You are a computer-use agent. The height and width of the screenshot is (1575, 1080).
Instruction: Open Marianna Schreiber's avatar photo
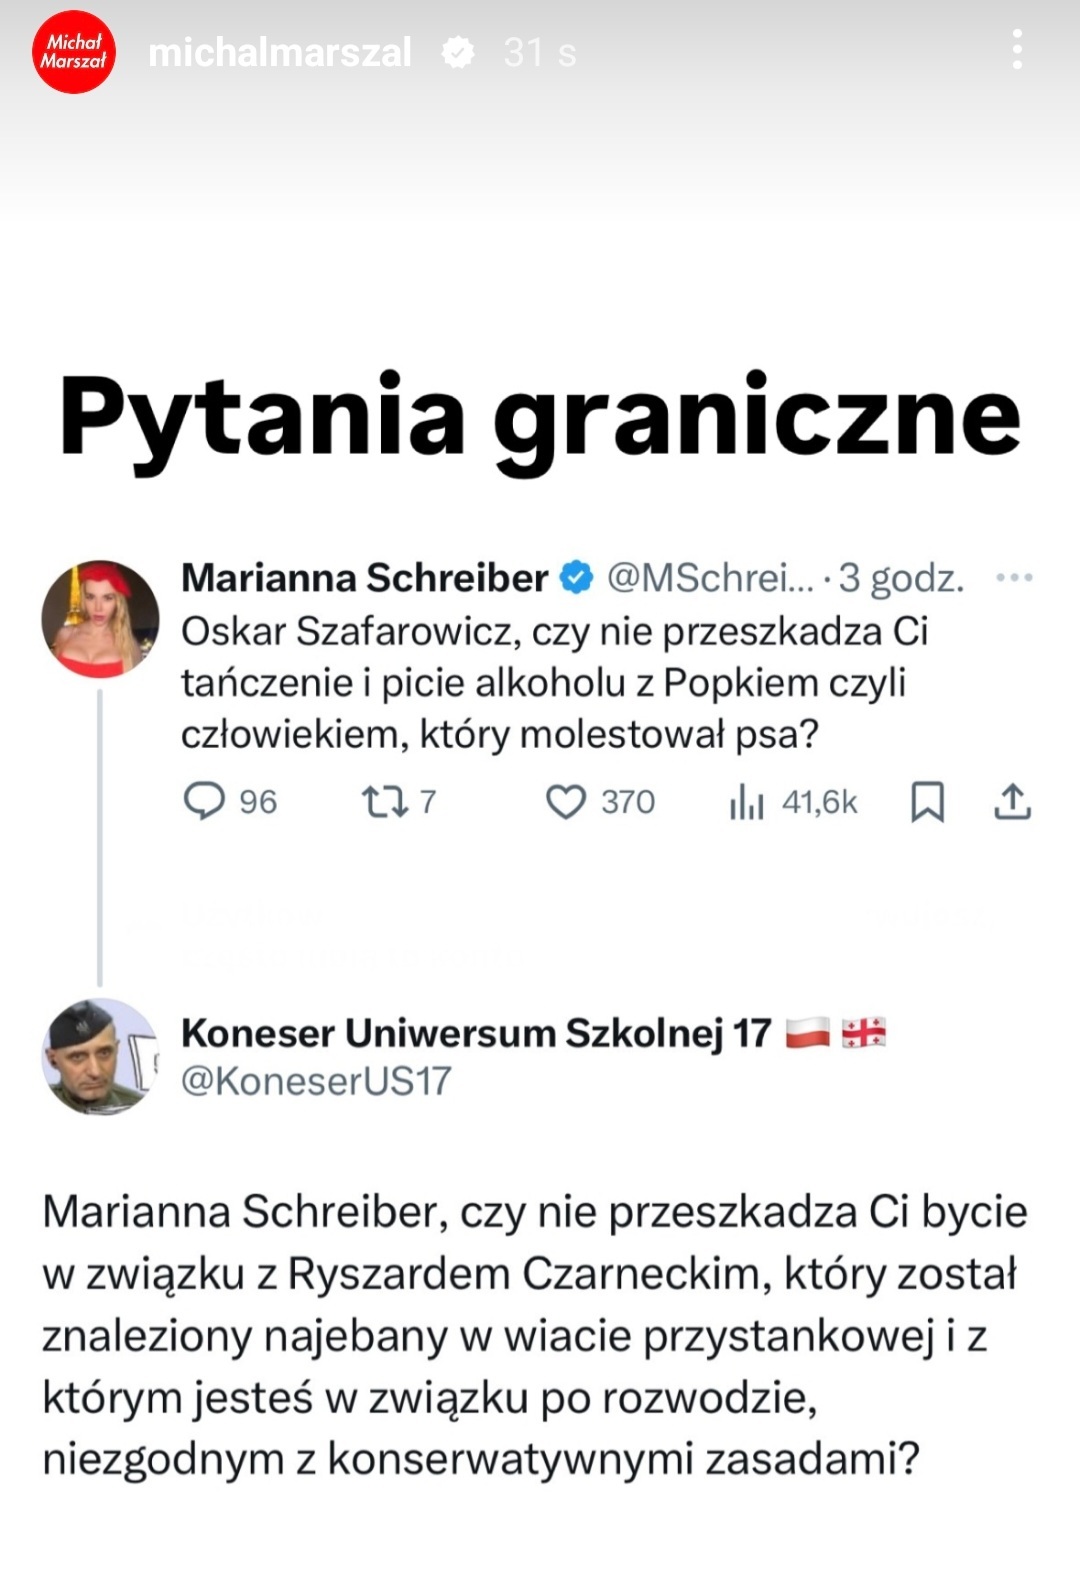click(100, 619)
